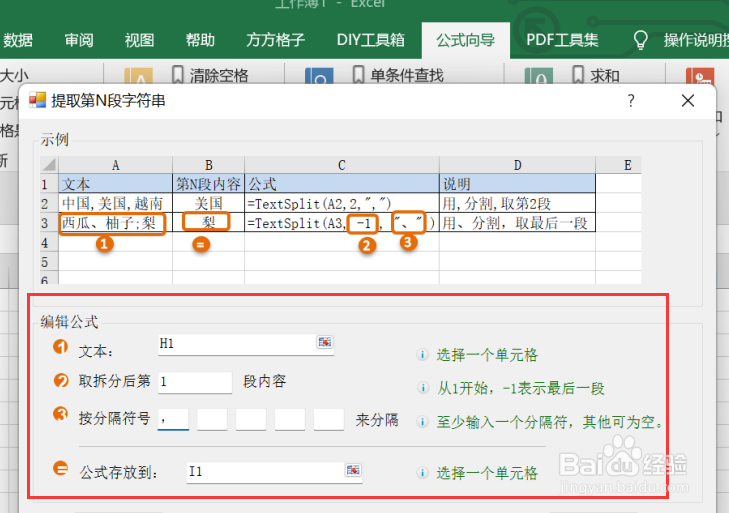Click the 清除空格 ribbon command
Viewport: 729px width, 513px height.
210,75
